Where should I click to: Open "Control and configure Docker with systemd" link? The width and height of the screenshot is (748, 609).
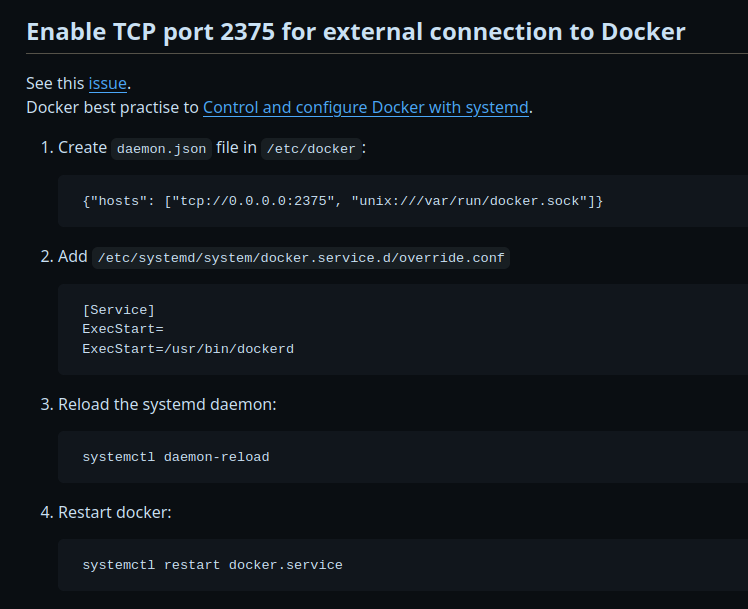[366, 107]
